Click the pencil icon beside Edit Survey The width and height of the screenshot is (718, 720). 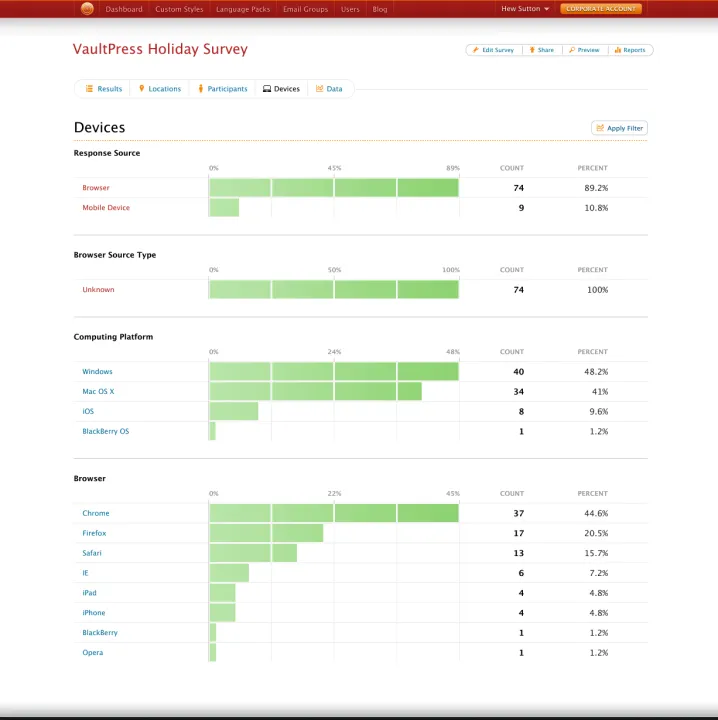[476, 50]
